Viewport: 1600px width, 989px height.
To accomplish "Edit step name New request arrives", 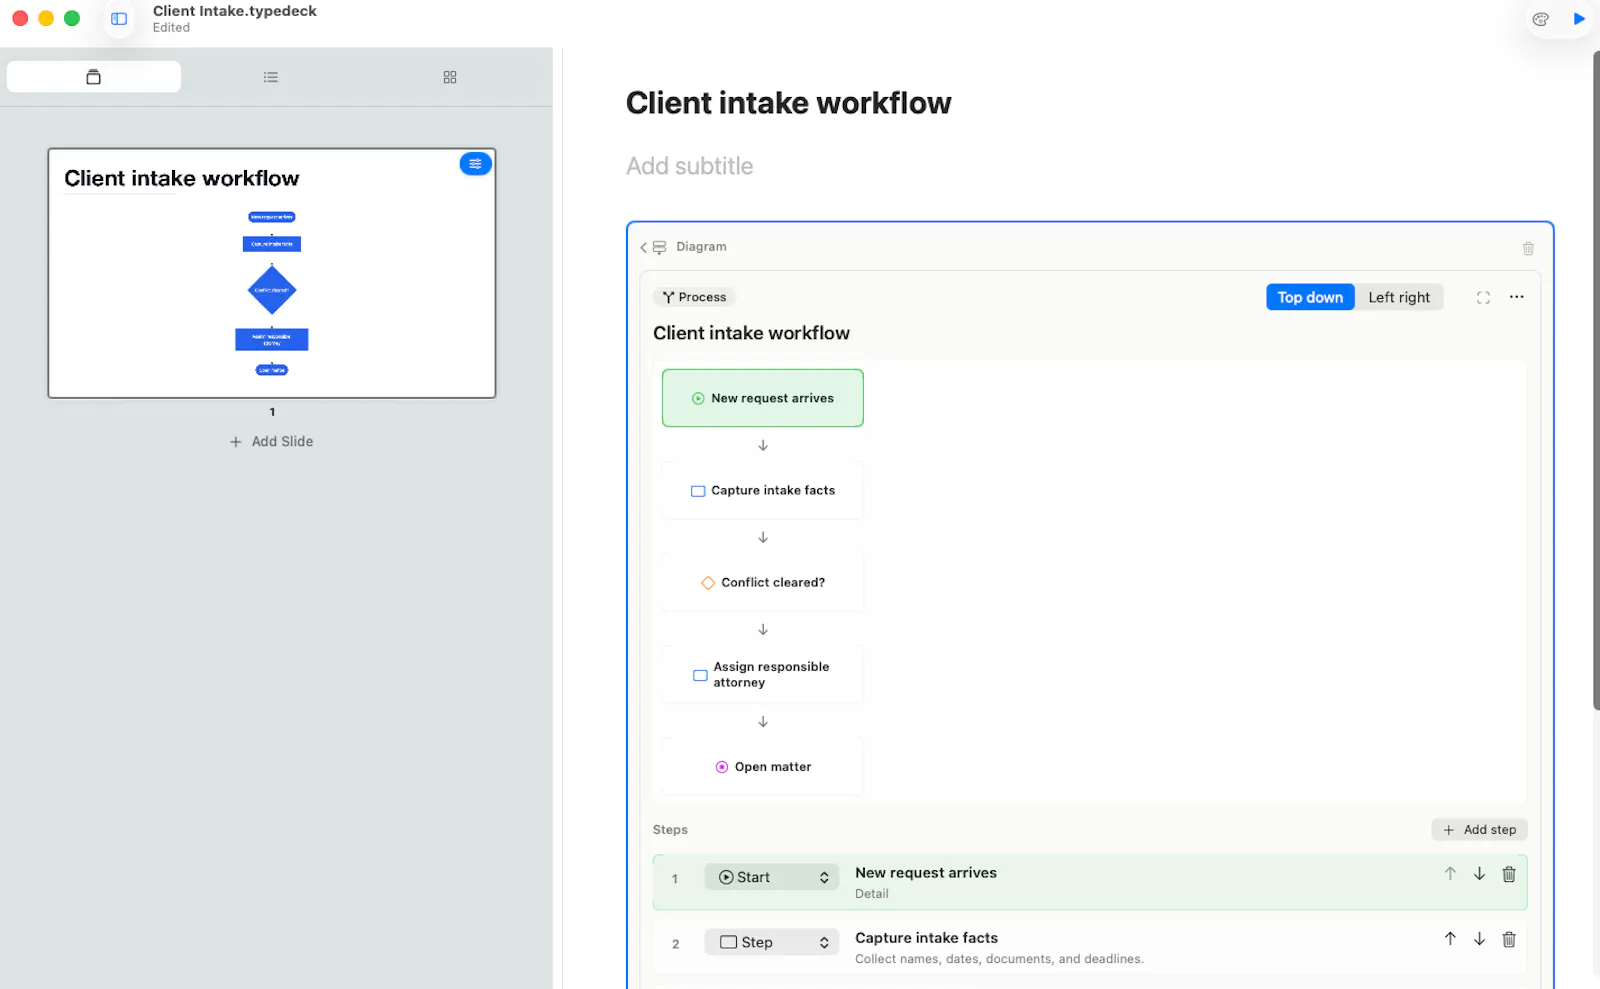I will [926, 873].
